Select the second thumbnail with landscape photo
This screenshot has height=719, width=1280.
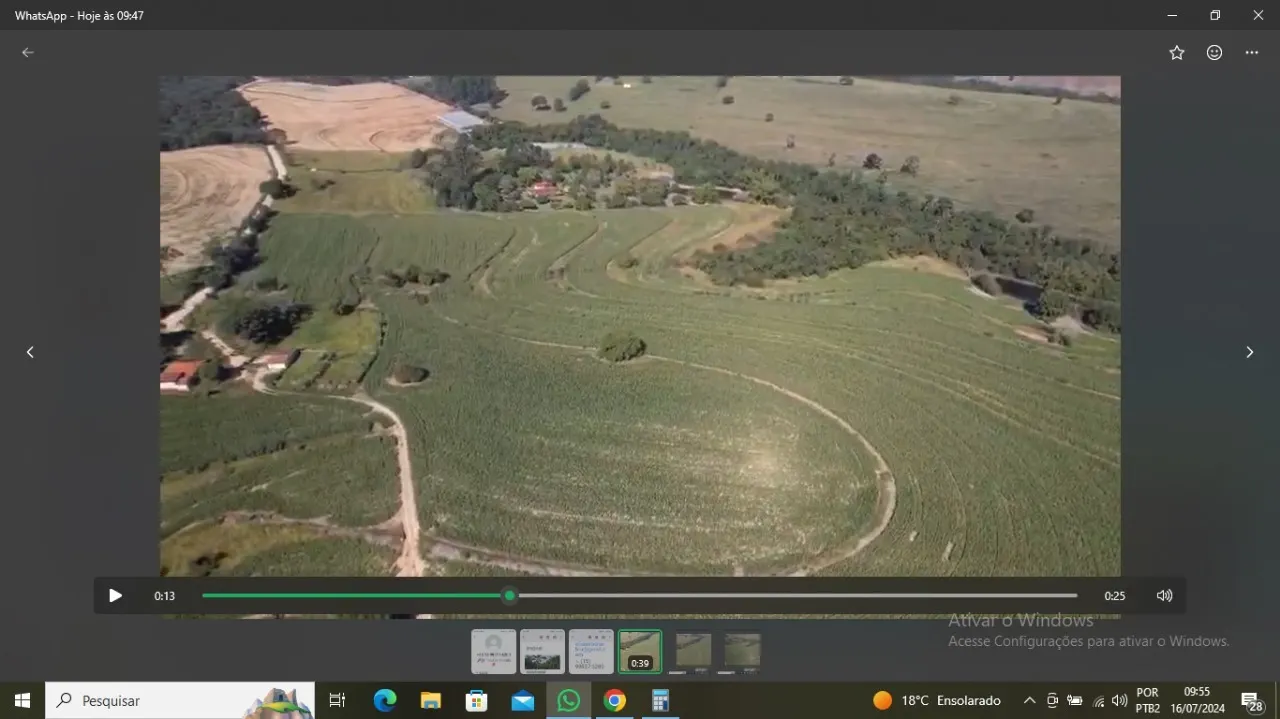pos(542,651)
